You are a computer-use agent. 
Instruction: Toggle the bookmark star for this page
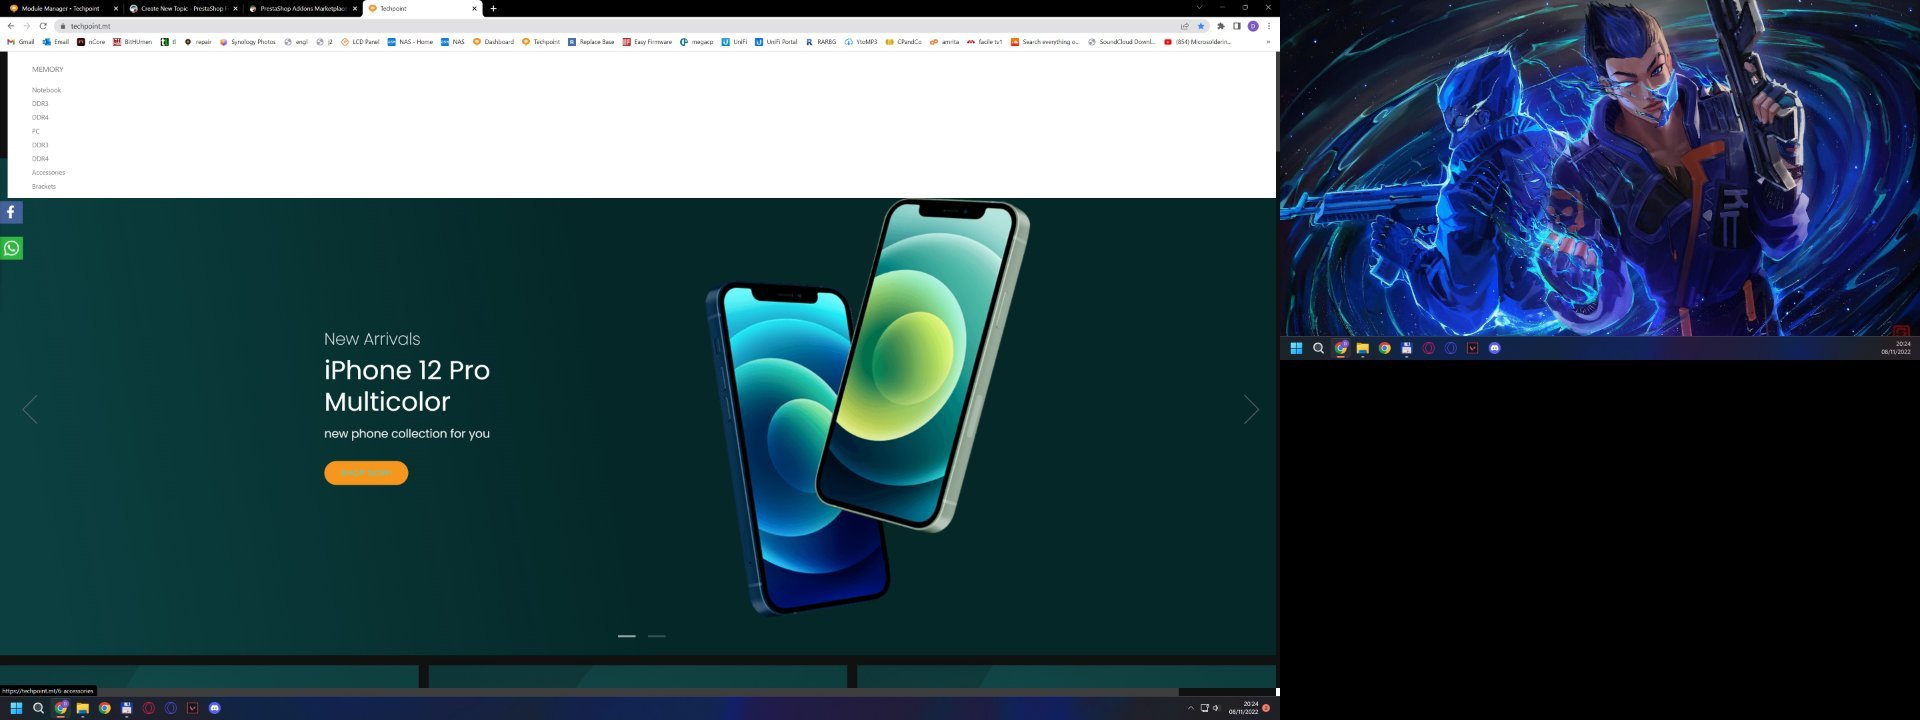coord(1201,26)
